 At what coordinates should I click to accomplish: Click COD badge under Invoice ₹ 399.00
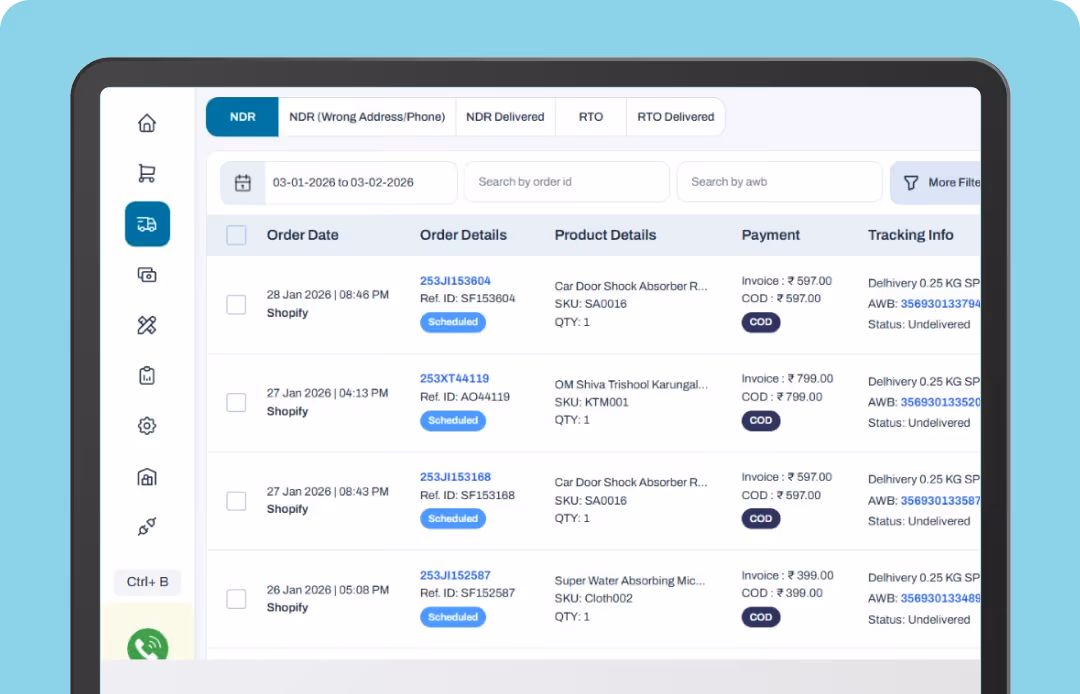(760, 617)
